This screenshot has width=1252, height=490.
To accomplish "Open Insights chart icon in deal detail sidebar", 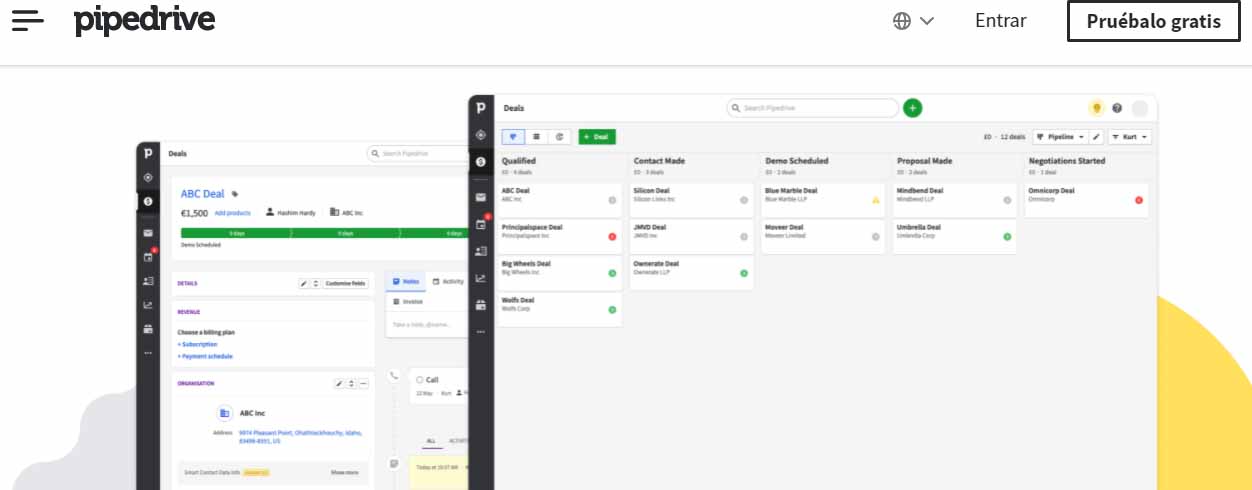I will [148, 305].
